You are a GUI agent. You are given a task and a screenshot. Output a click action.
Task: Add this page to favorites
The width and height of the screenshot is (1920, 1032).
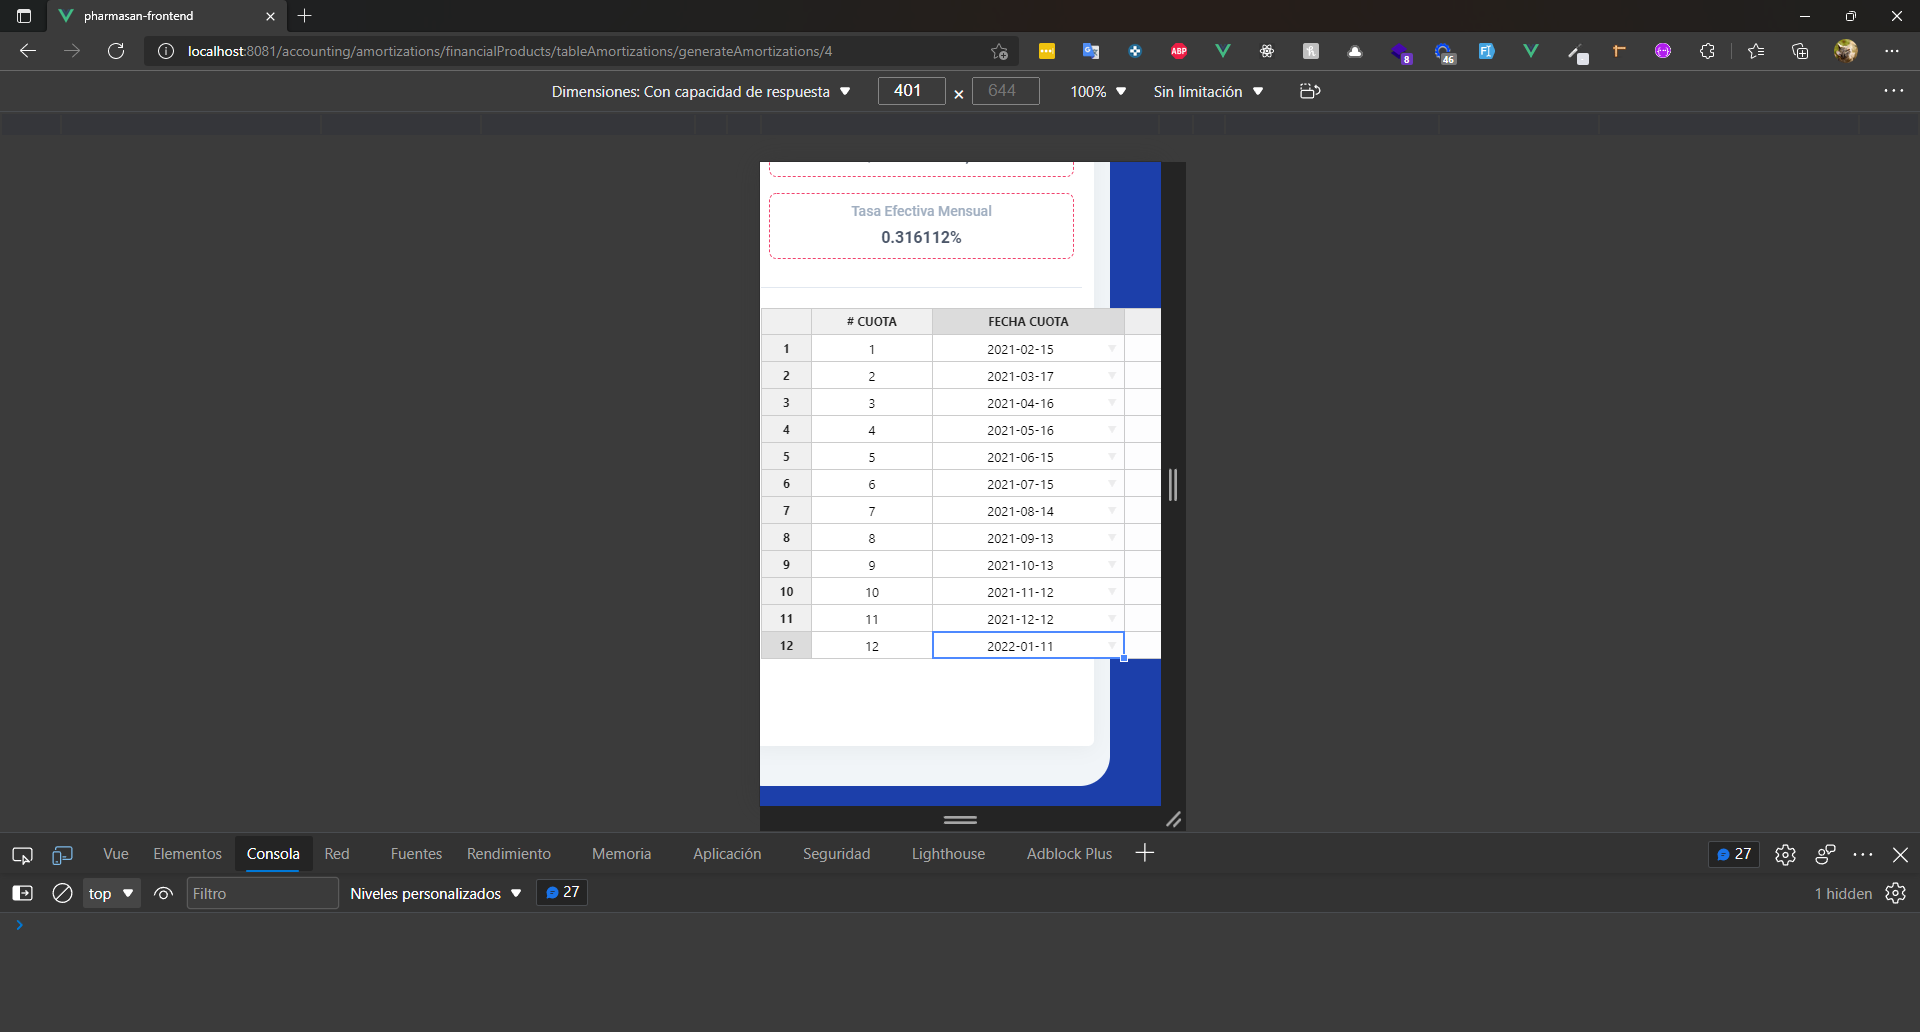point(999,51)
